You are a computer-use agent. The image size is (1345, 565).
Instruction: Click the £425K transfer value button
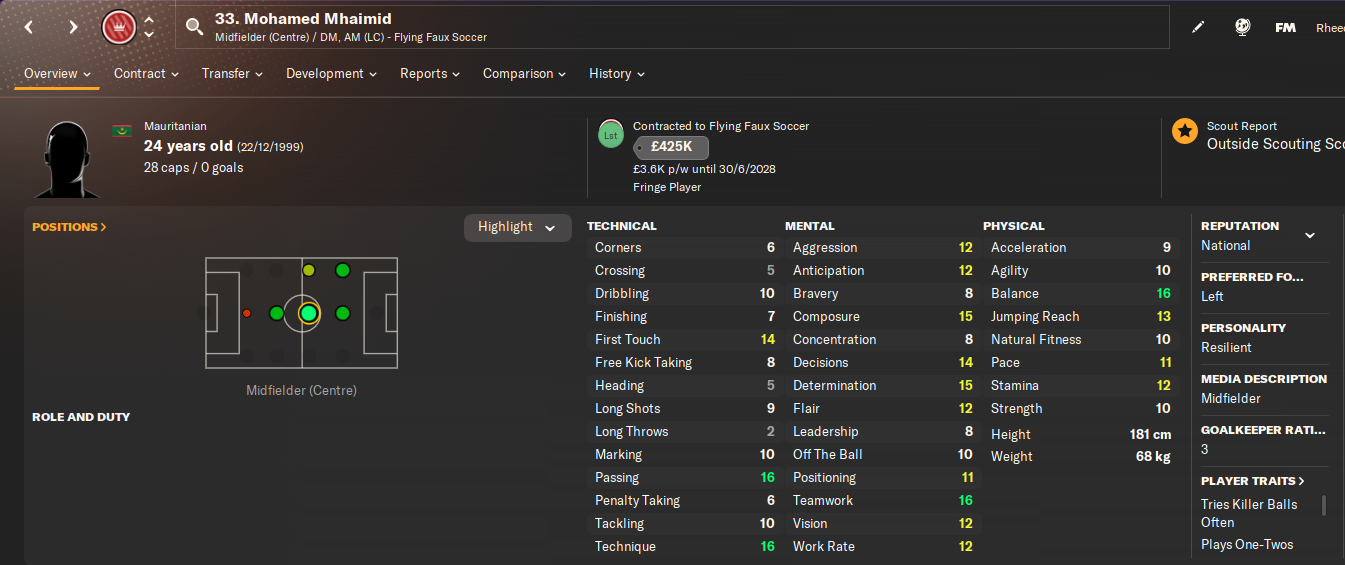(671, 148)
